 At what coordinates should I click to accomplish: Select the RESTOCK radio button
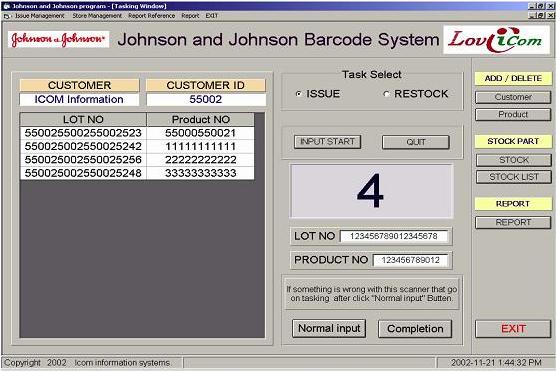coord(387,94)
